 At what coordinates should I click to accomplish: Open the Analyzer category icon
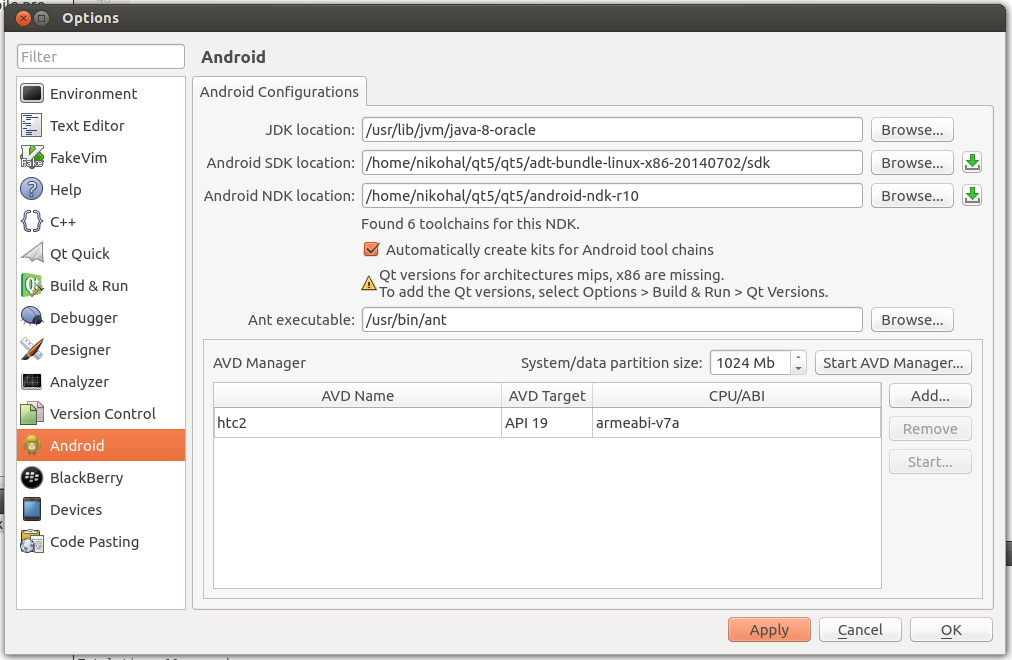pyautogui.click(x=32, y=381)
